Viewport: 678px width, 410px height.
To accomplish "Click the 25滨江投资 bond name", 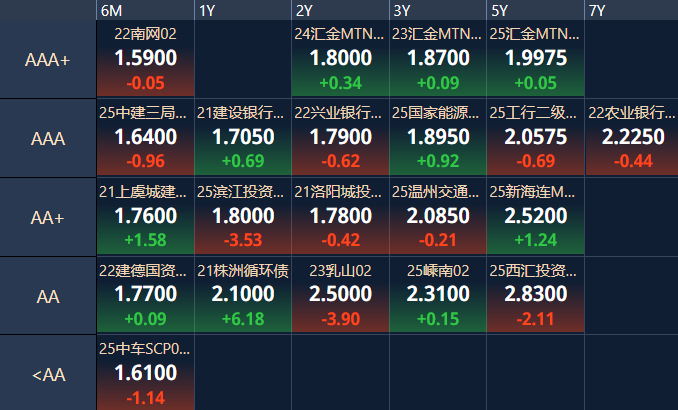I will 243,191.
